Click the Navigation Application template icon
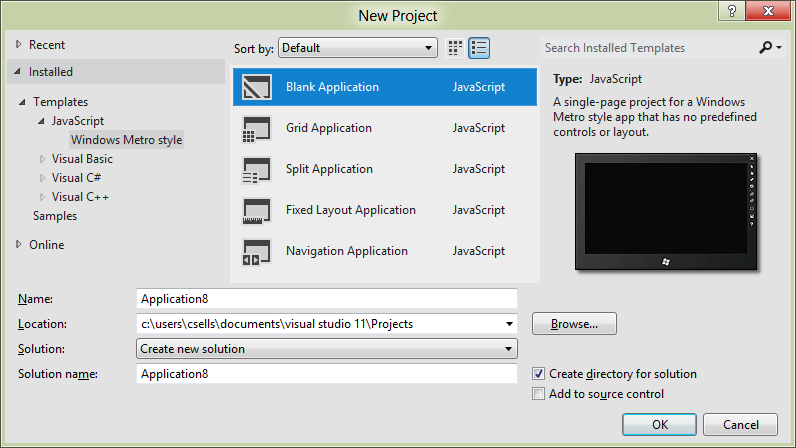Image resolution: width=796 pixels, height=448 pixels. (x=256, y=252)
